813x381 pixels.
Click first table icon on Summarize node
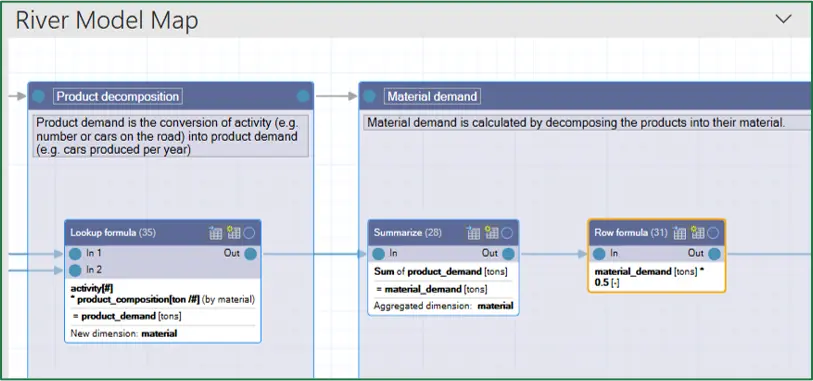point(473,233)
